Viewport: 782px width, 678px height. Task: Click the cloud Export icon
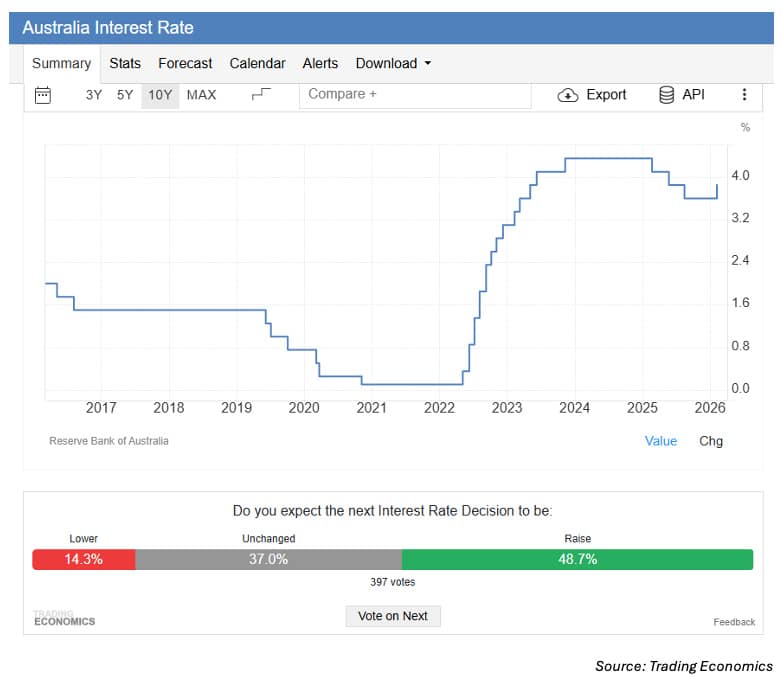(568, 95)
